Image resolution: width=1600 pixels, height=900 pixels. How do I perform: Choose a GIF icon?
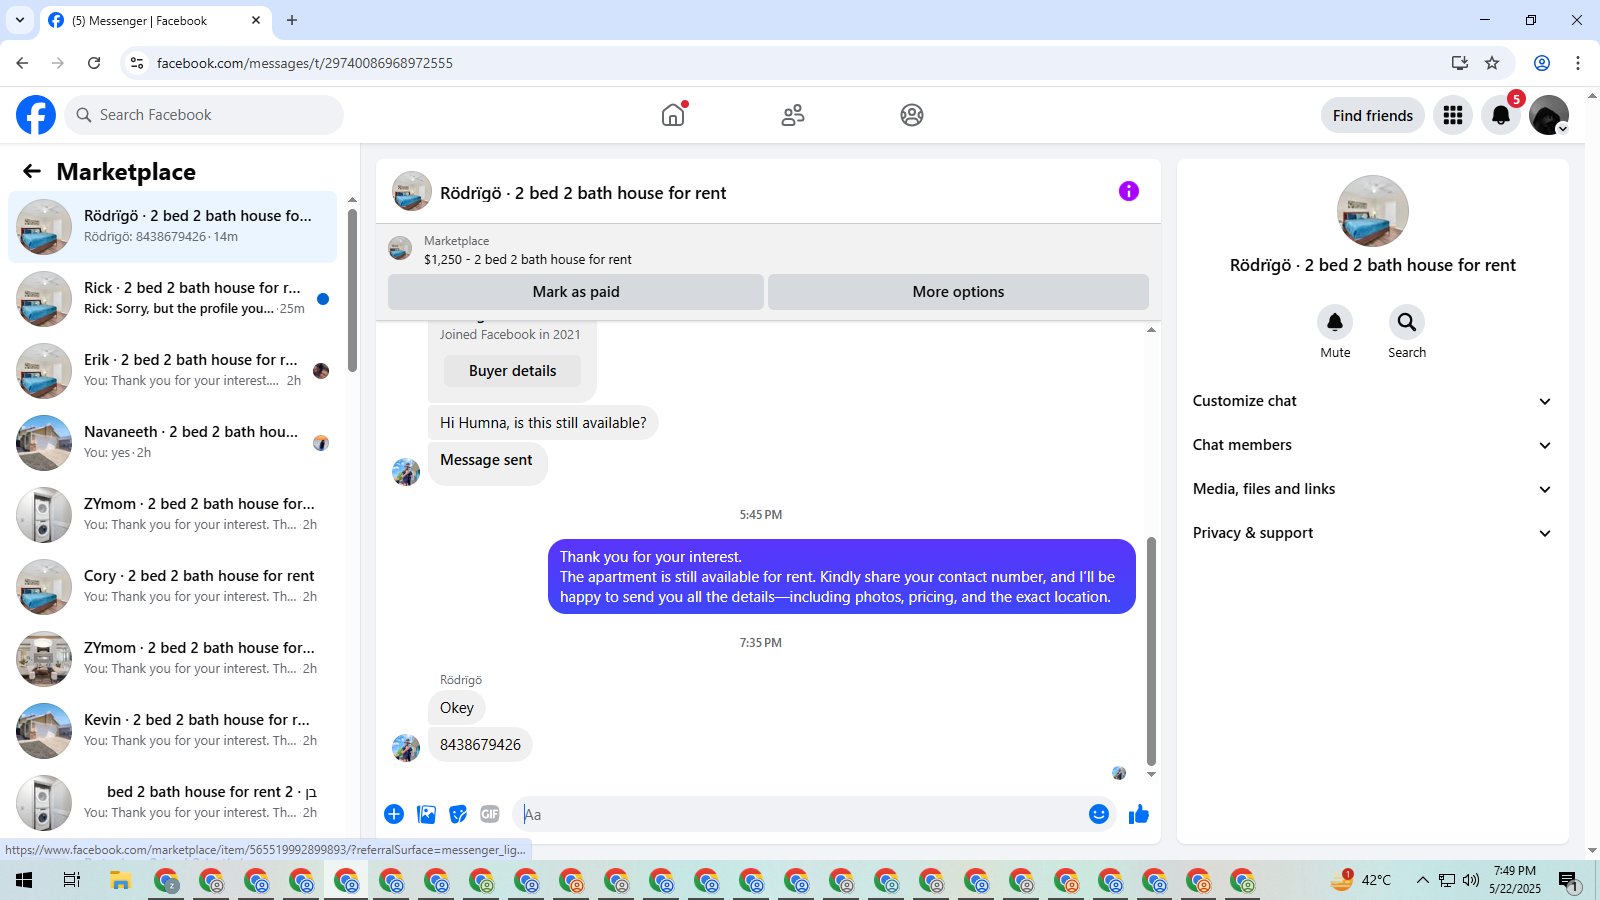tap(490, 814)
